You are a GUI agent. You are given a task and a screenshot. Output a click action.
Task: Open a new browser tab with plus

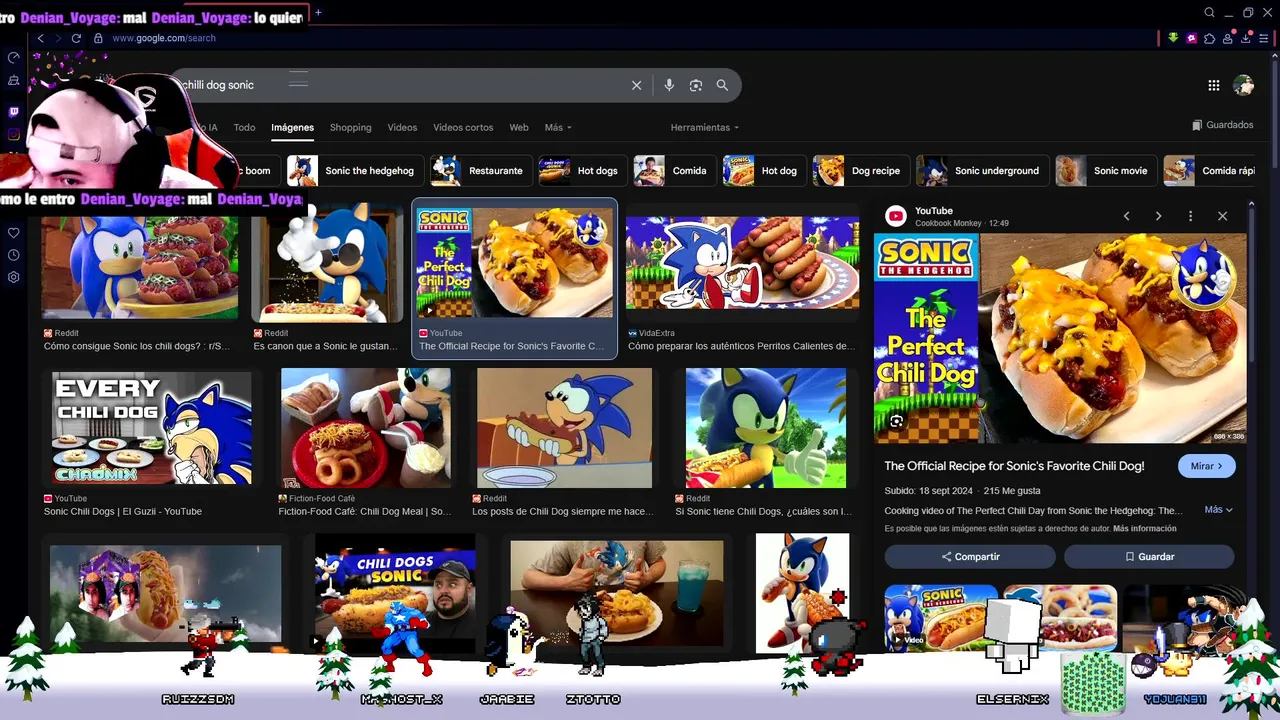(318, 13)
